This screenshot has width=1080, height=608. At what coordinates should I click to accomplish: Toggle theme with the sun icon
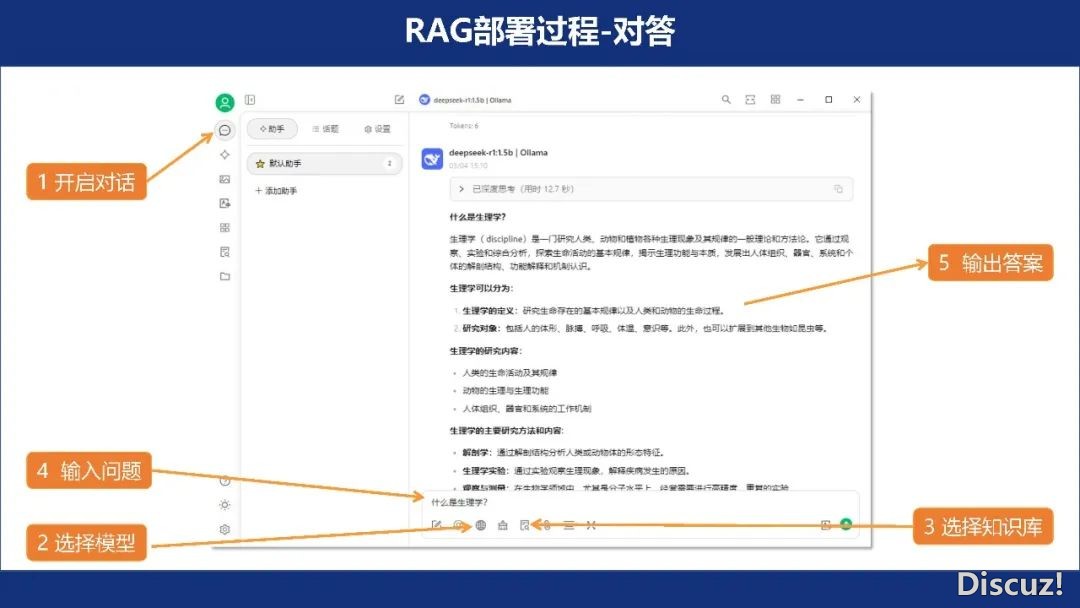click(x=225, y=505)
